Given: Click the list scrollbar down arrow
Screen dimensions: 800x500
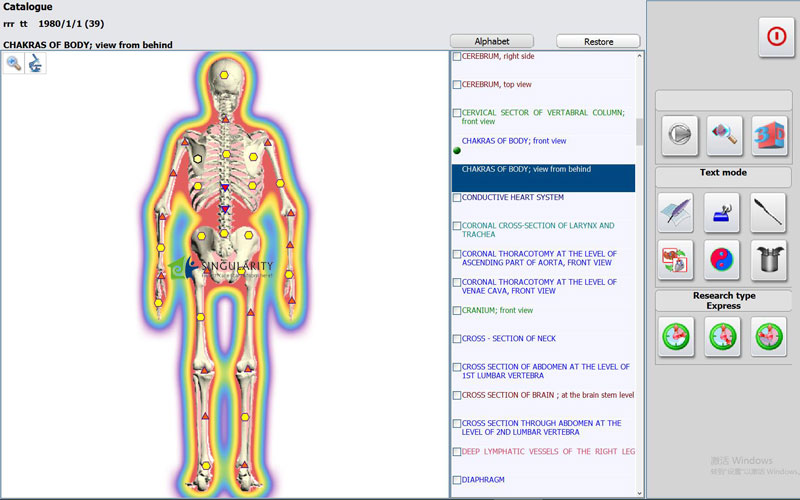Looking at the screenshot, I should tap(640, 493).
